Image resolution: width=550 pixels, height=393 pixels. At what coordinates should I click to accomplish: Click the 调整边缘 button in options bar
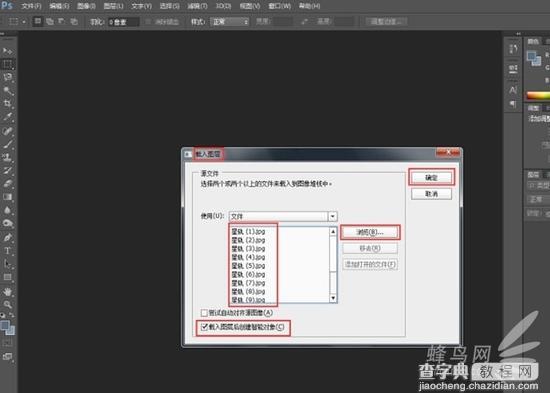[x=386, y=22]
